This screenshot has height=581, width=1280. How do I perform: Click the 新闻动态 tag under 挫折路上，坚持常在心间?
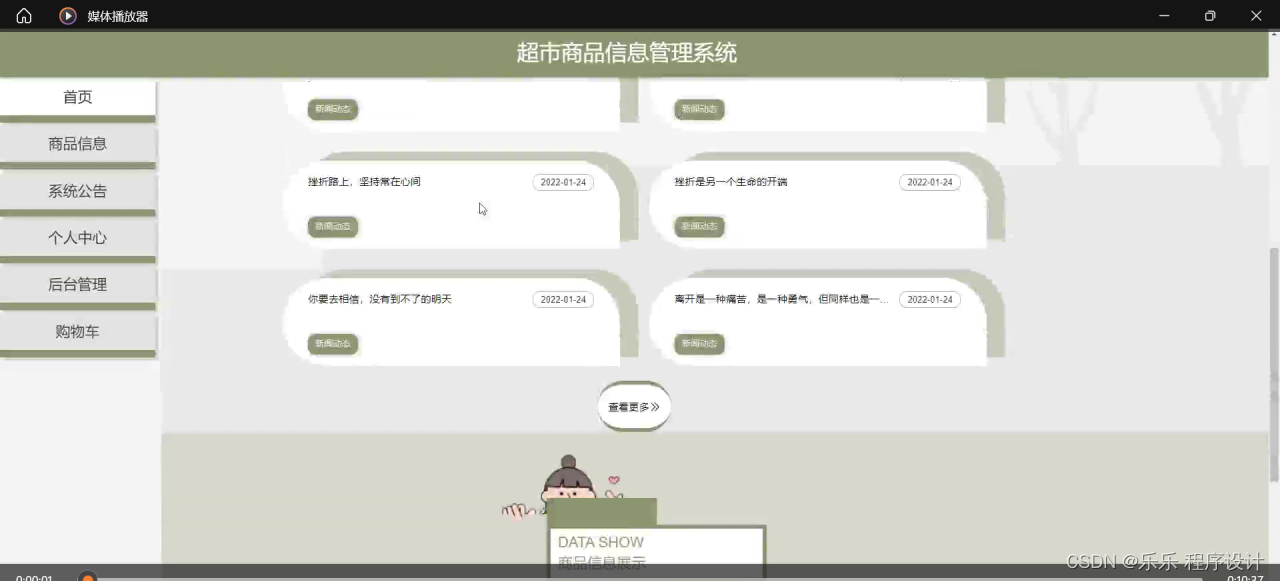[332, 226]
